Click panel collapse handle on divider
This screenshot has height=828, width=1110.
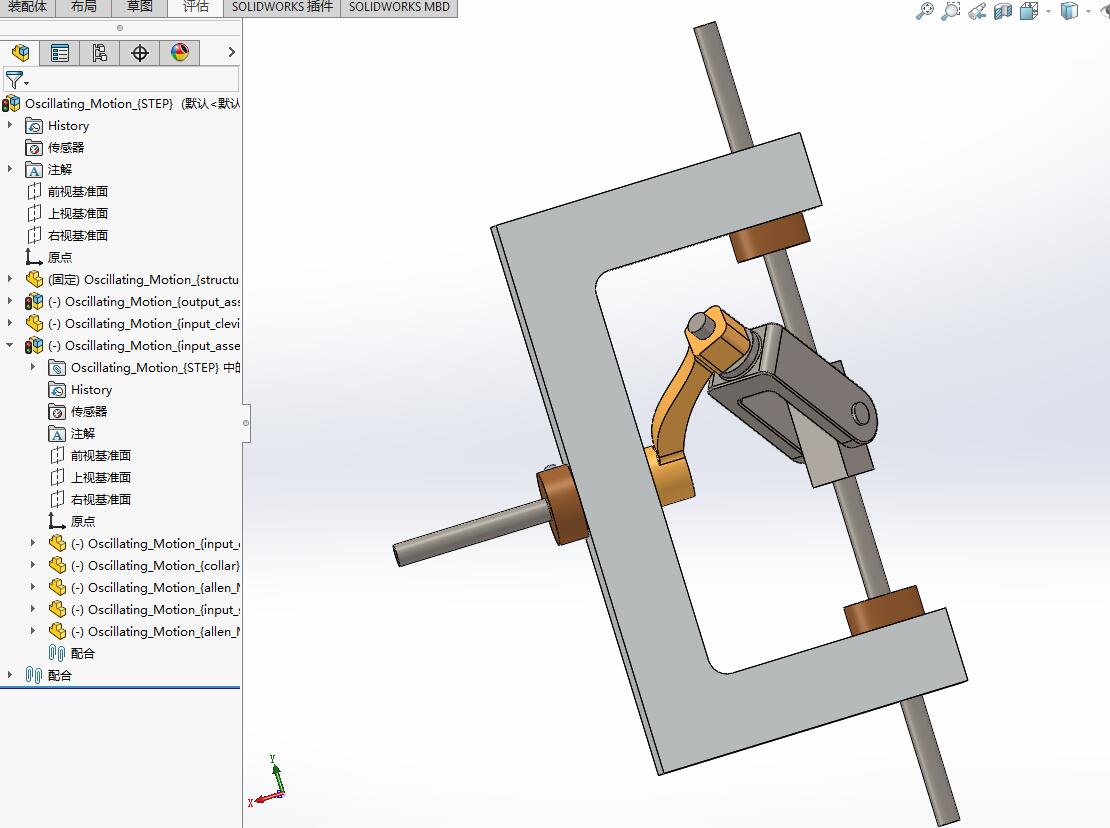[x=246, y=423]
